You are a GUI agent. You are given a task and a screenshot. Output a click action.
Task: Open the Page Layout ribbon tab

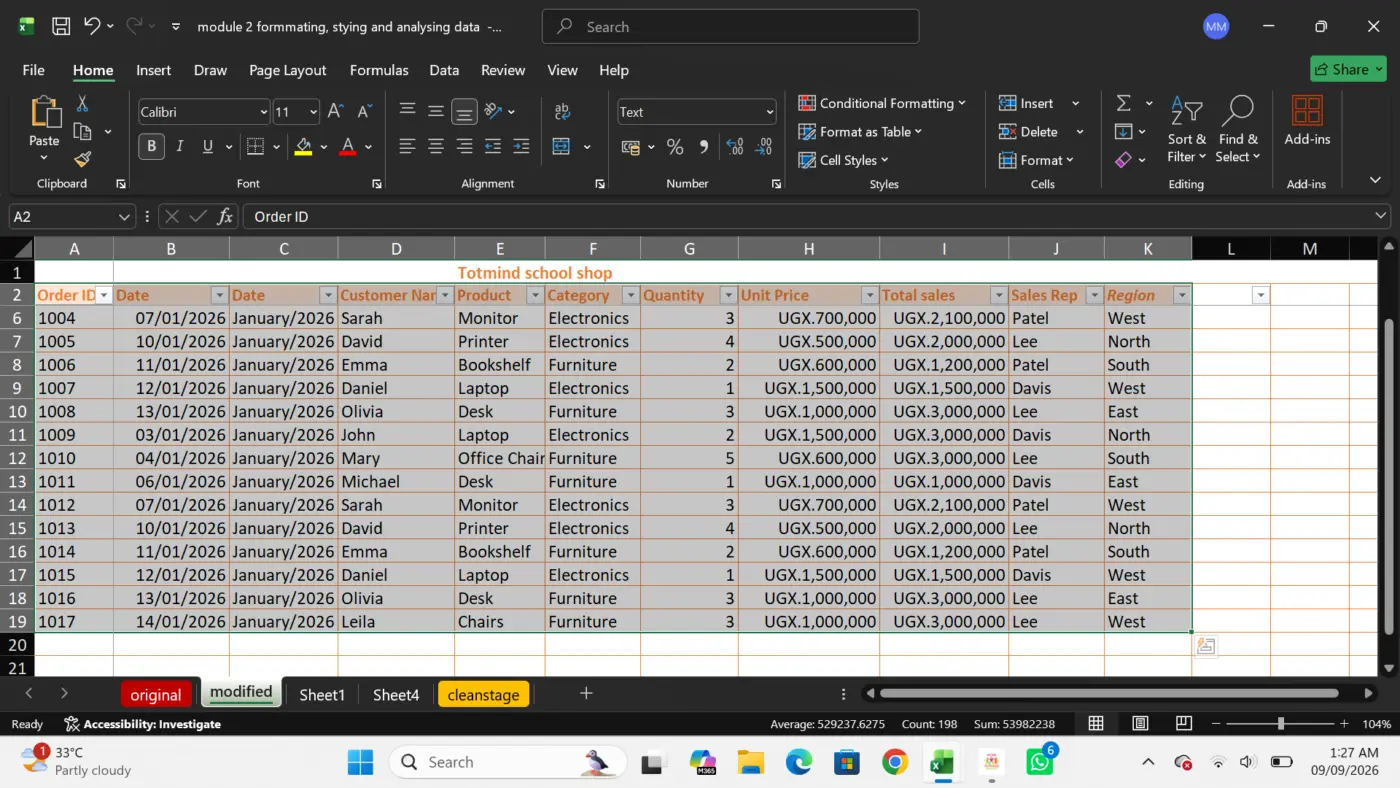[288, 70]
